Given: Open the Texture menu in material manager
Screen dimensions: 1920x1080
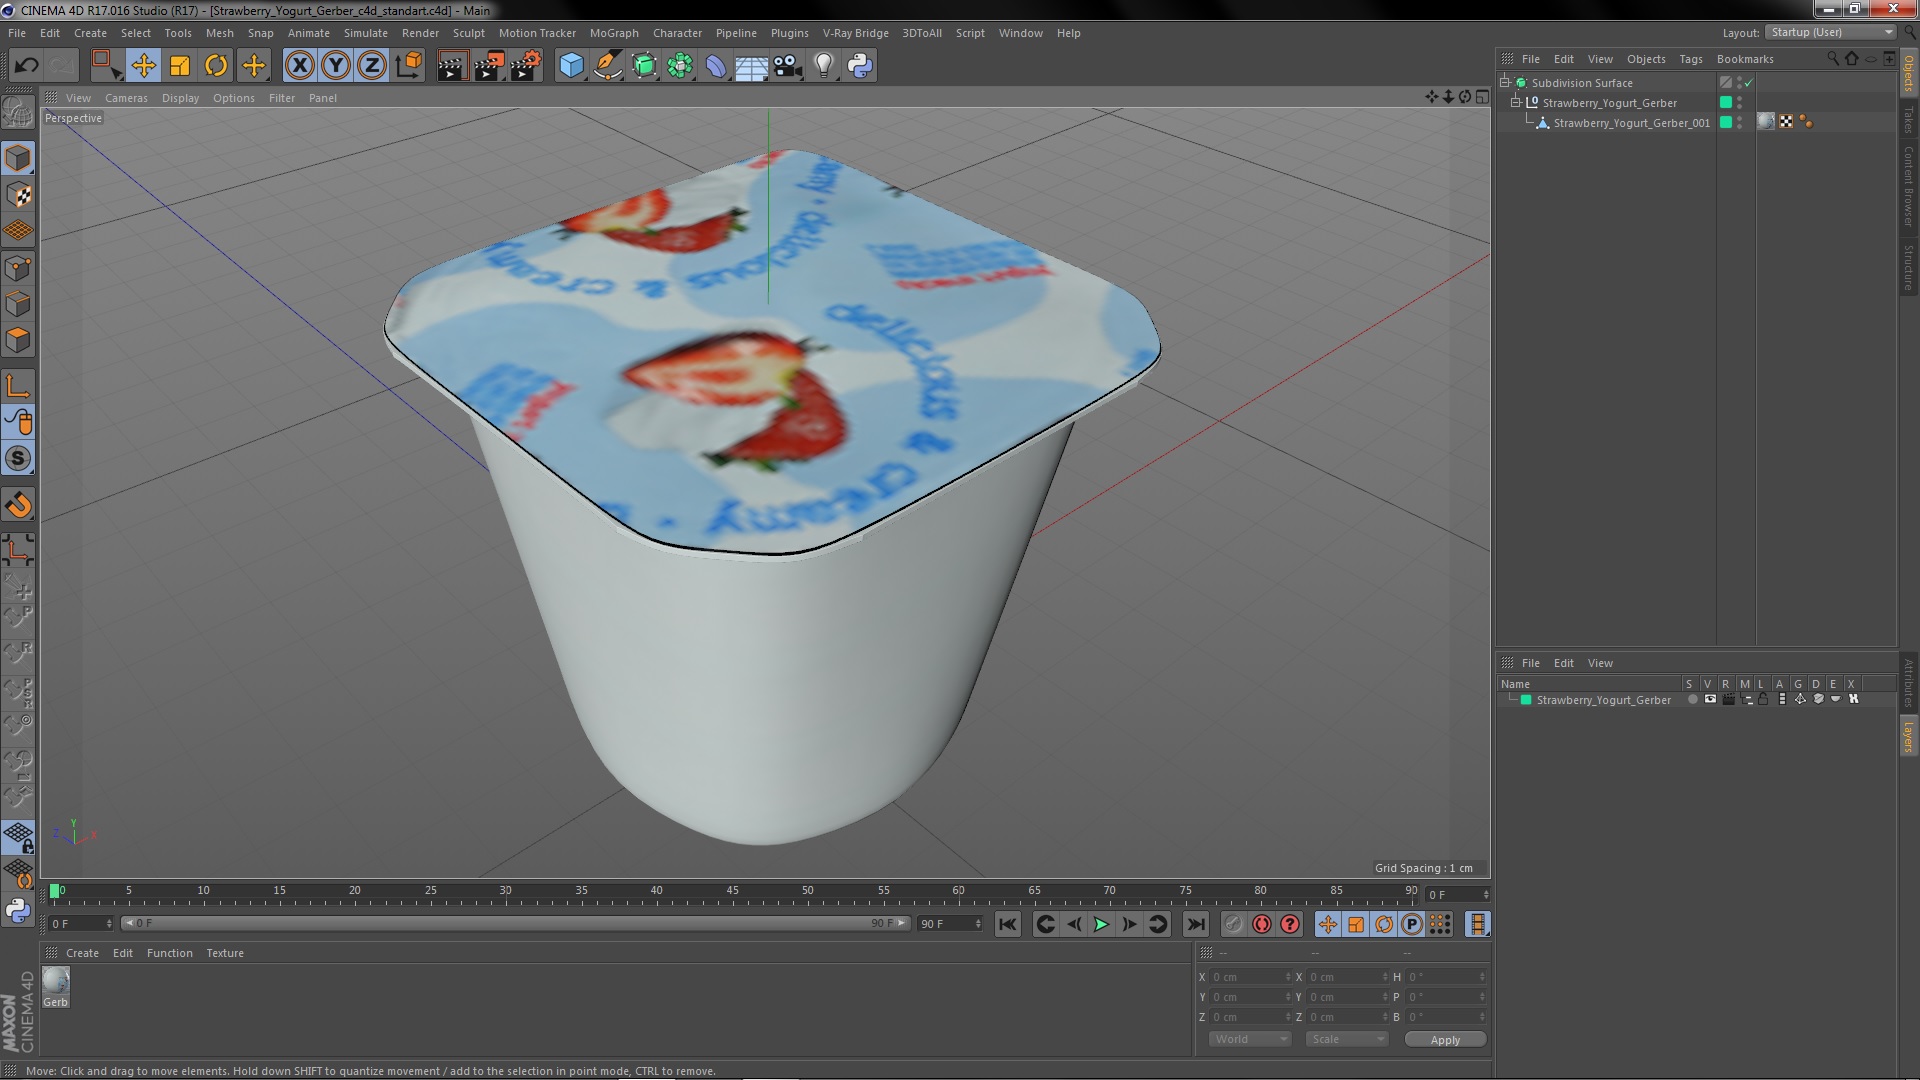Looking at the screenshot, I should click(225, 953).
